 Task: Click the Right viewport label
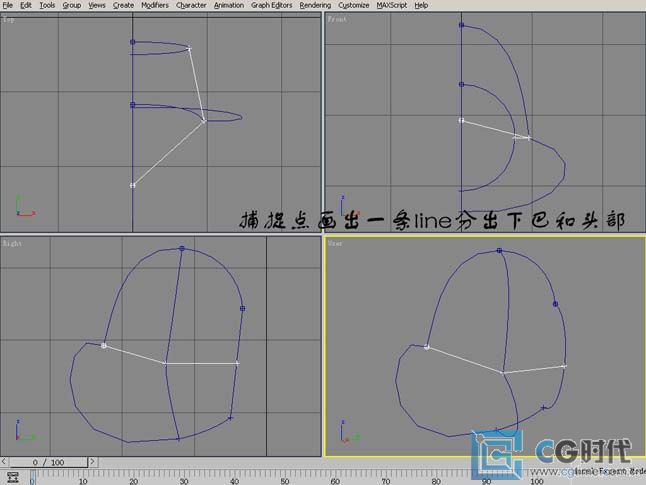12,243
